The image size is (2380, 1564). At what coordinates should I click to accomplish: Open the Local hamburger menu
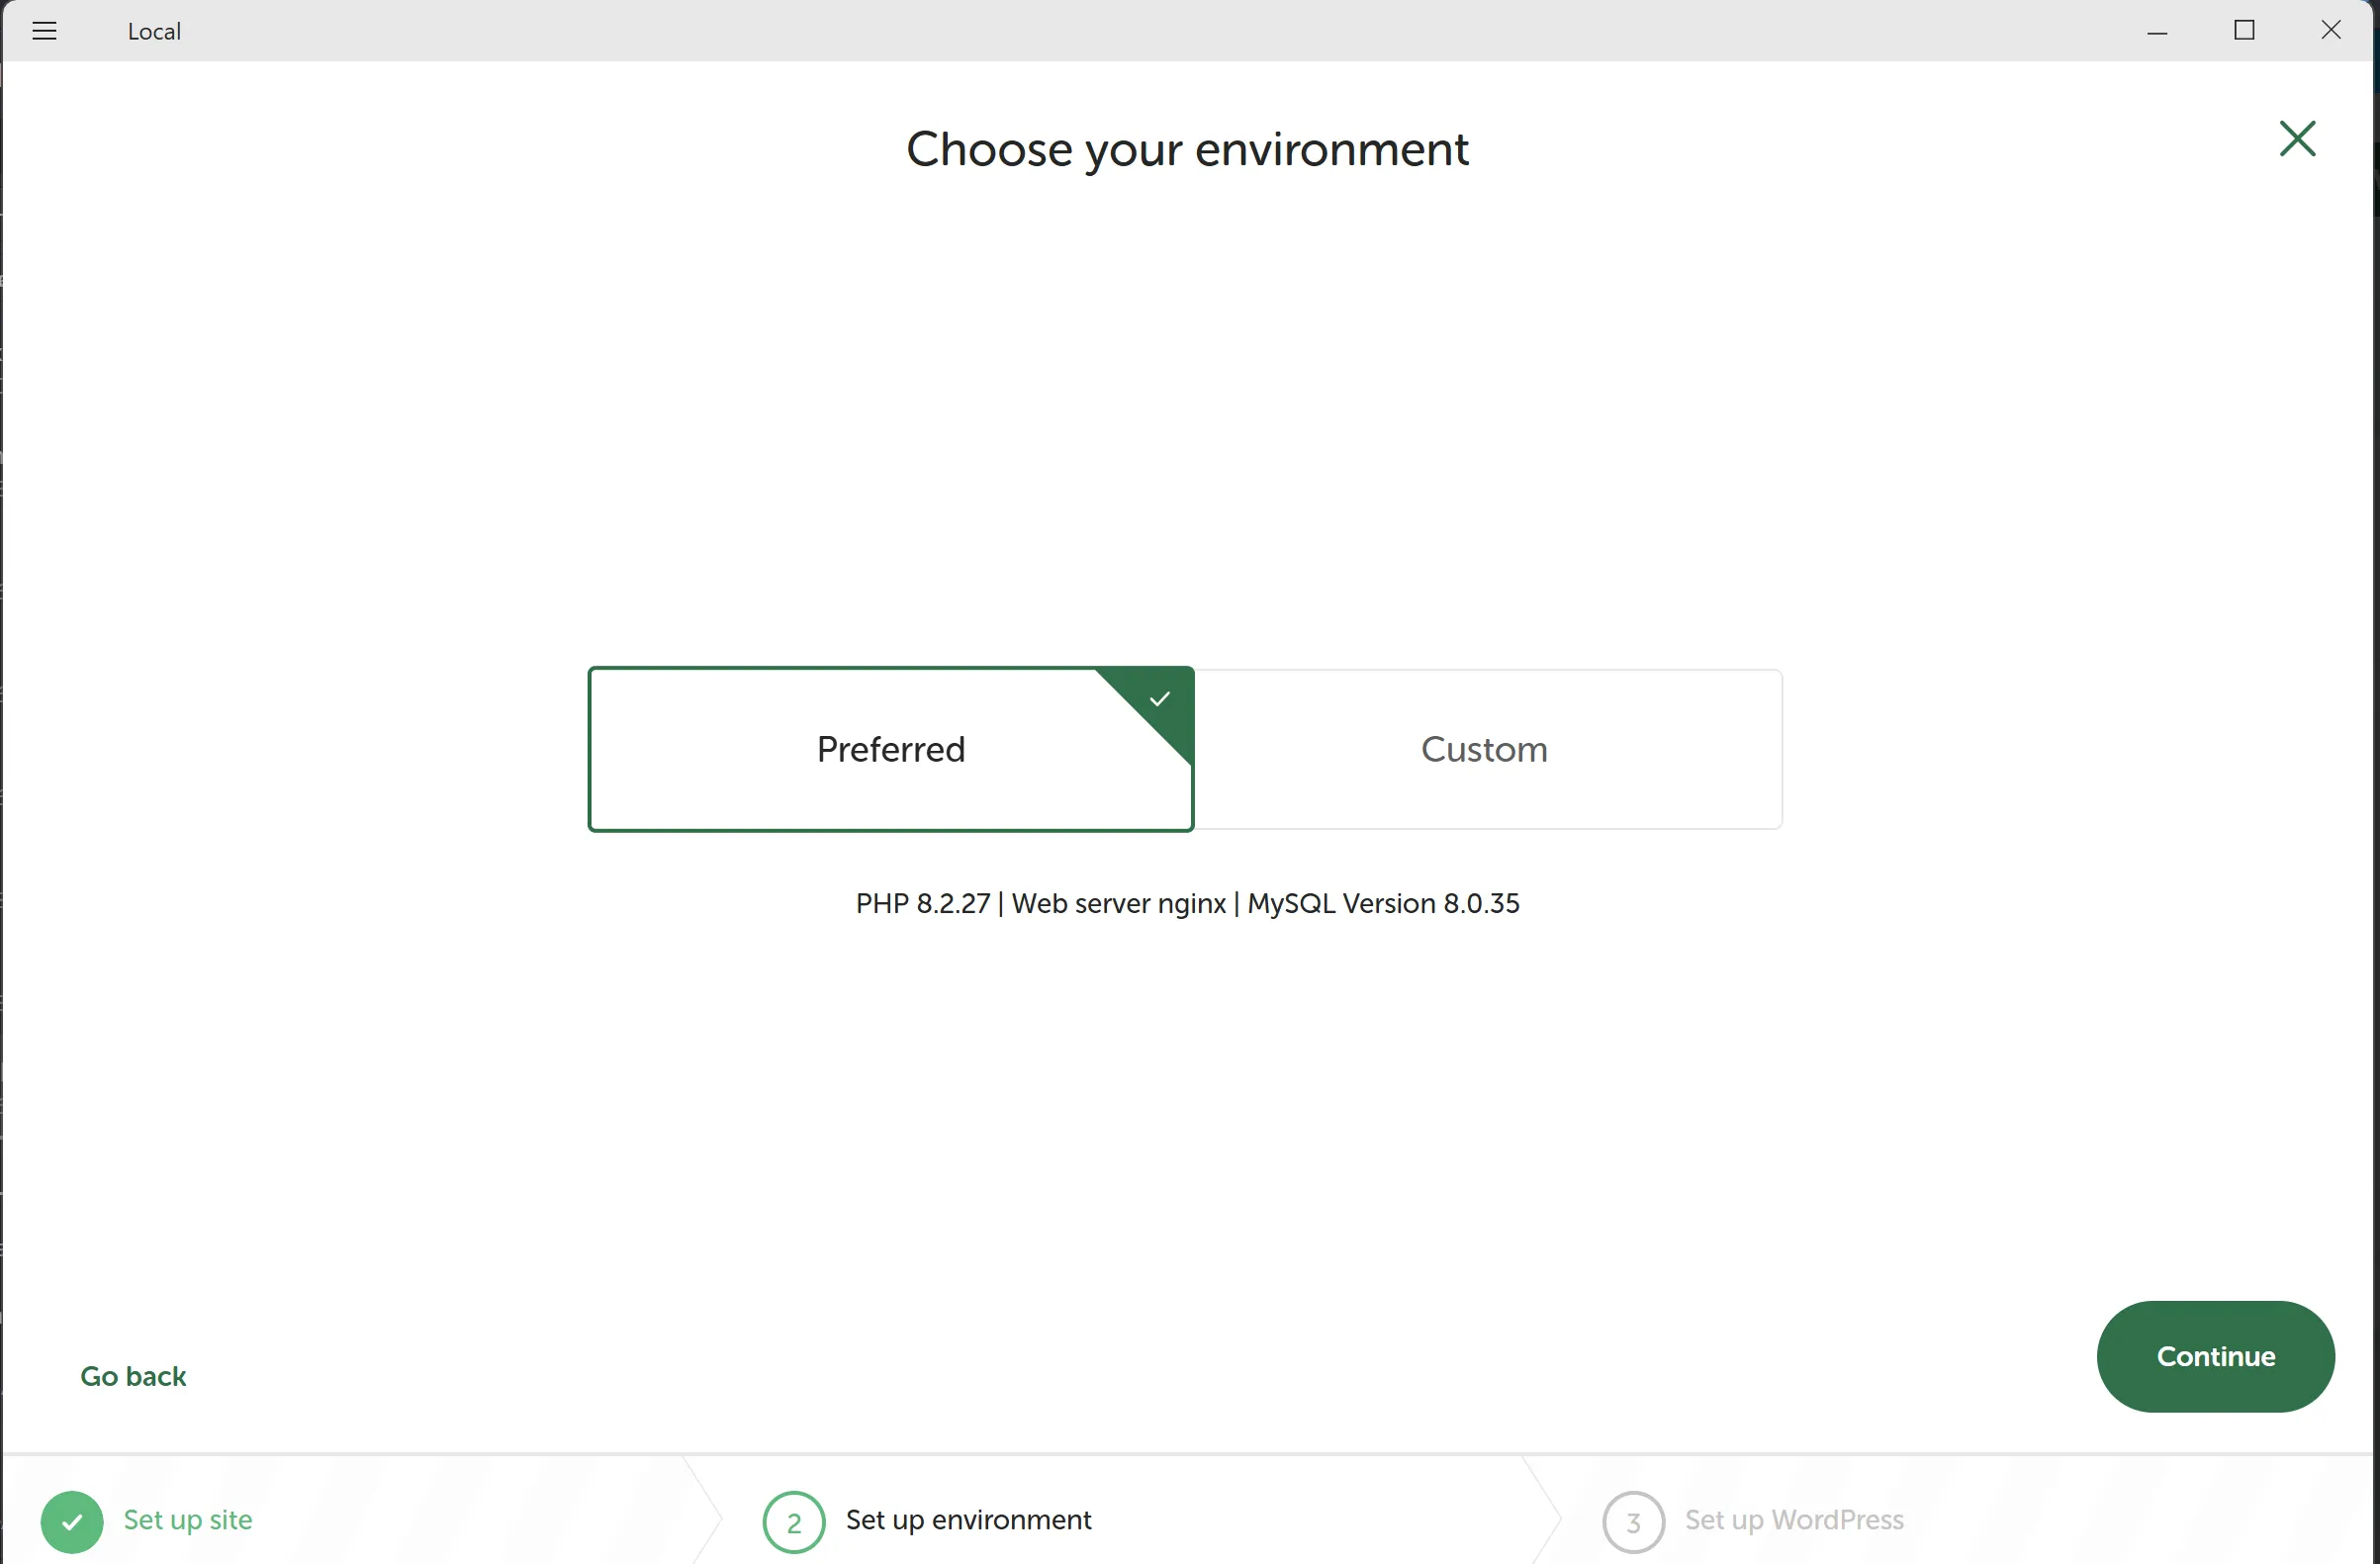(44, 30)
